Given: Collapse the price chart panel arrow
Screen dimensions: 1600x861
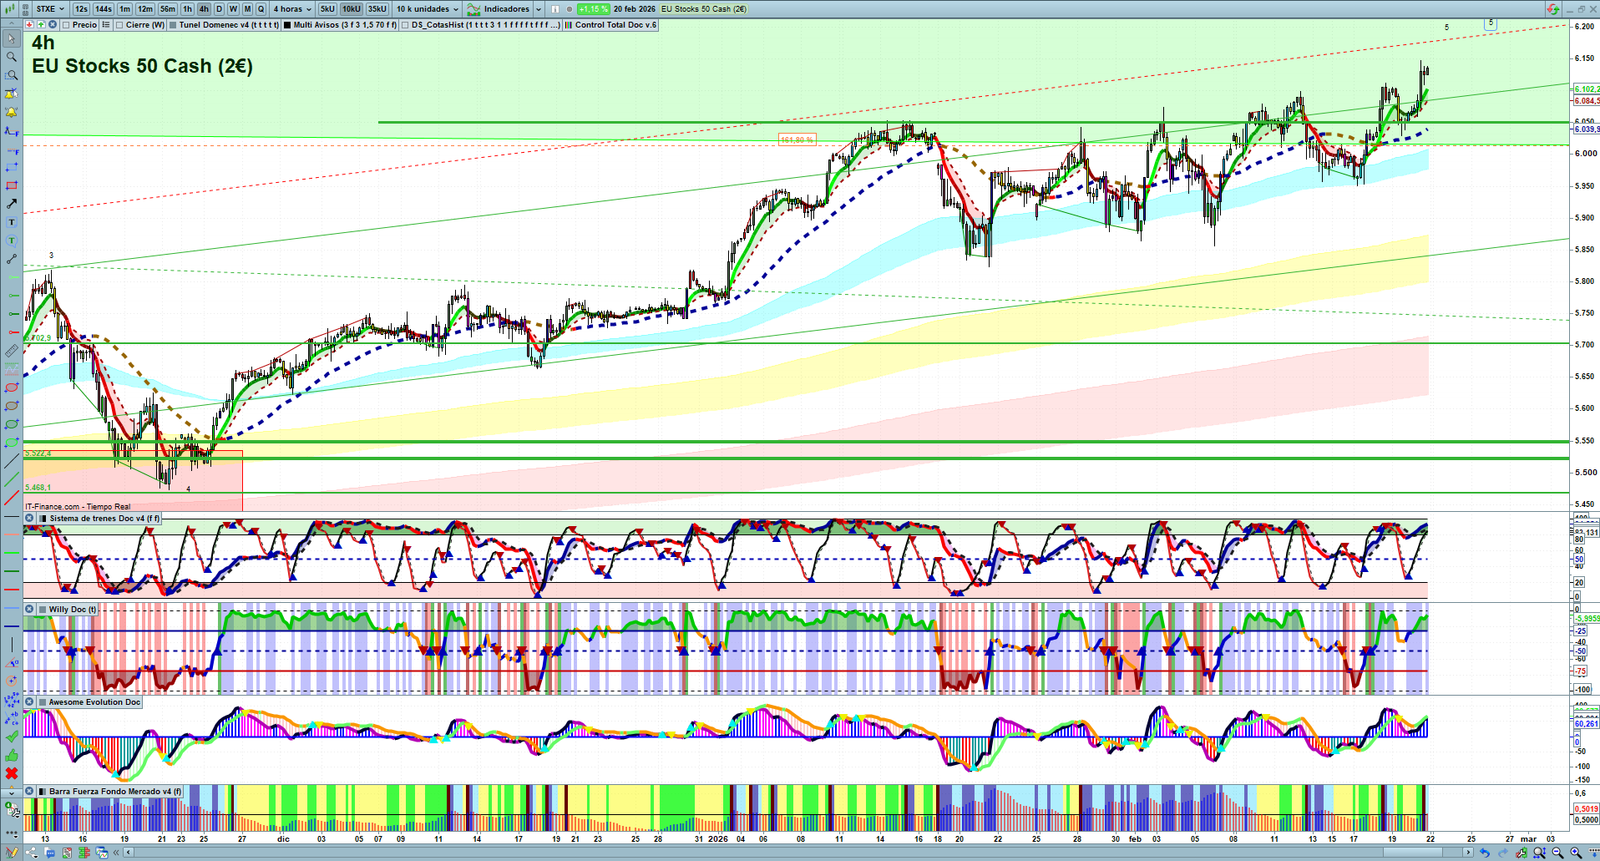Looking at the screenshot, I should coord(11,25).
